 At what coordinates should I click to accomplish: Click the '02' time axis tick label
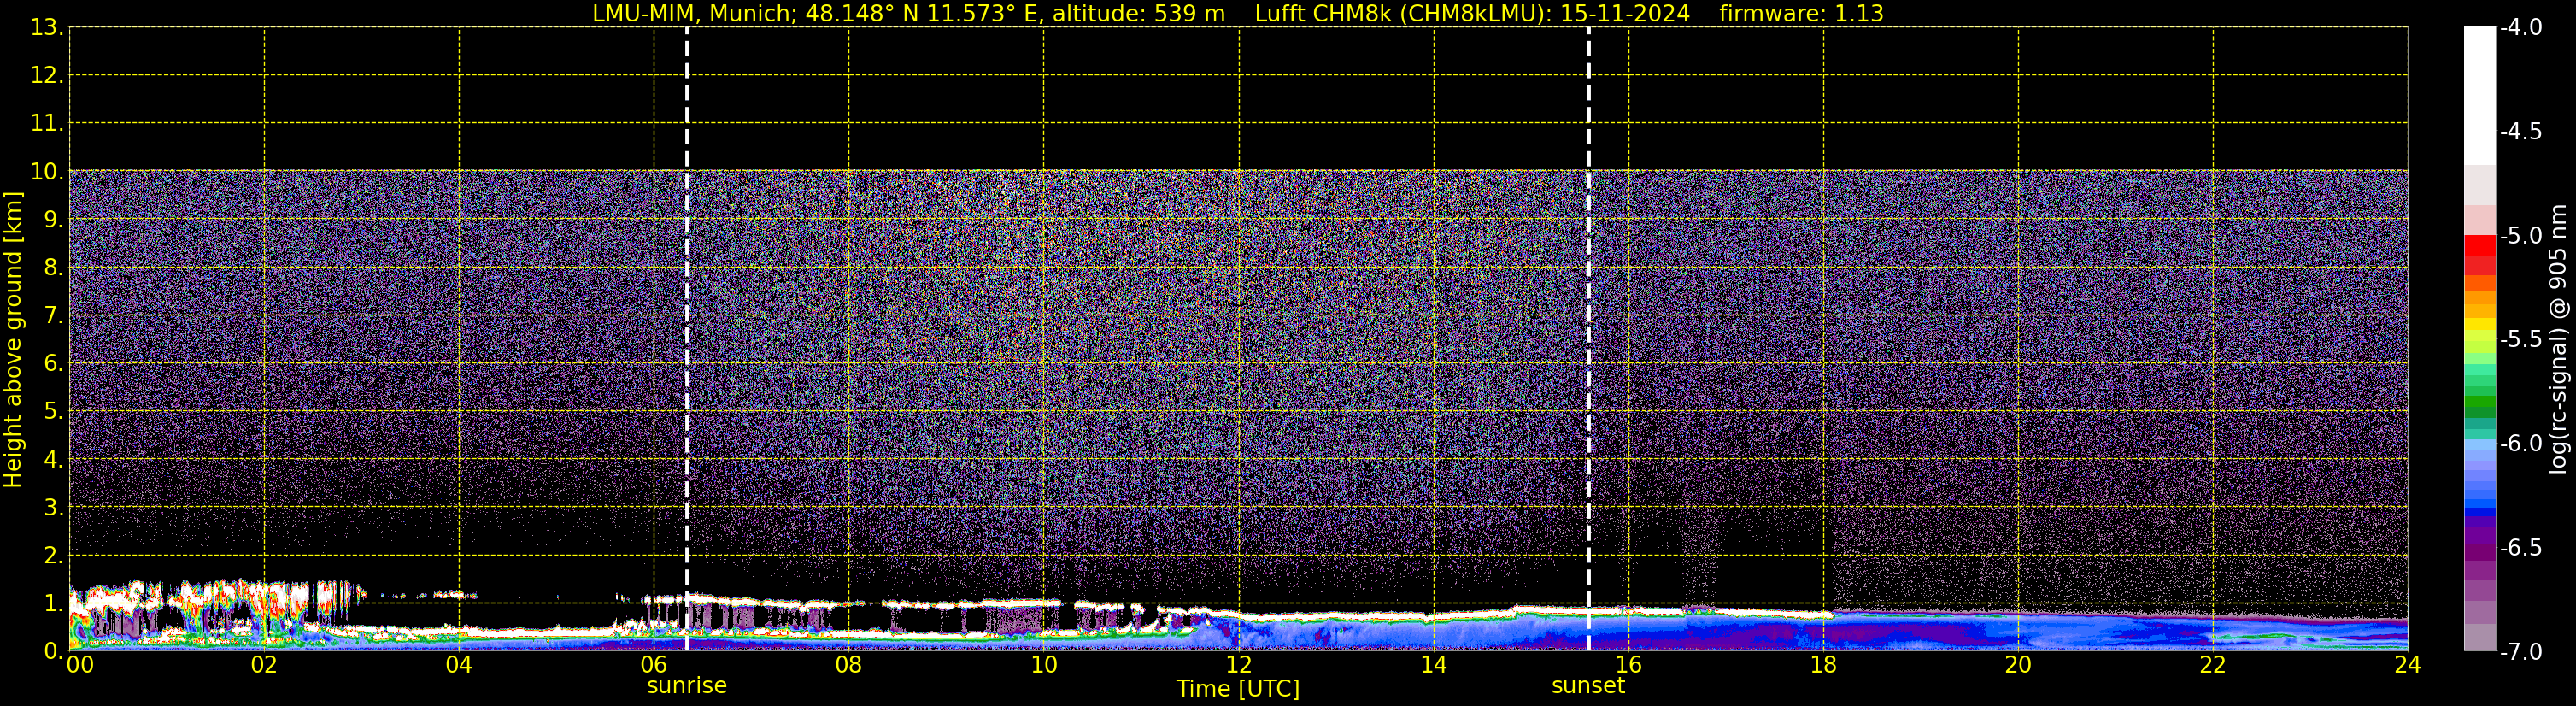pyautogui.click(x=264, y=665)
